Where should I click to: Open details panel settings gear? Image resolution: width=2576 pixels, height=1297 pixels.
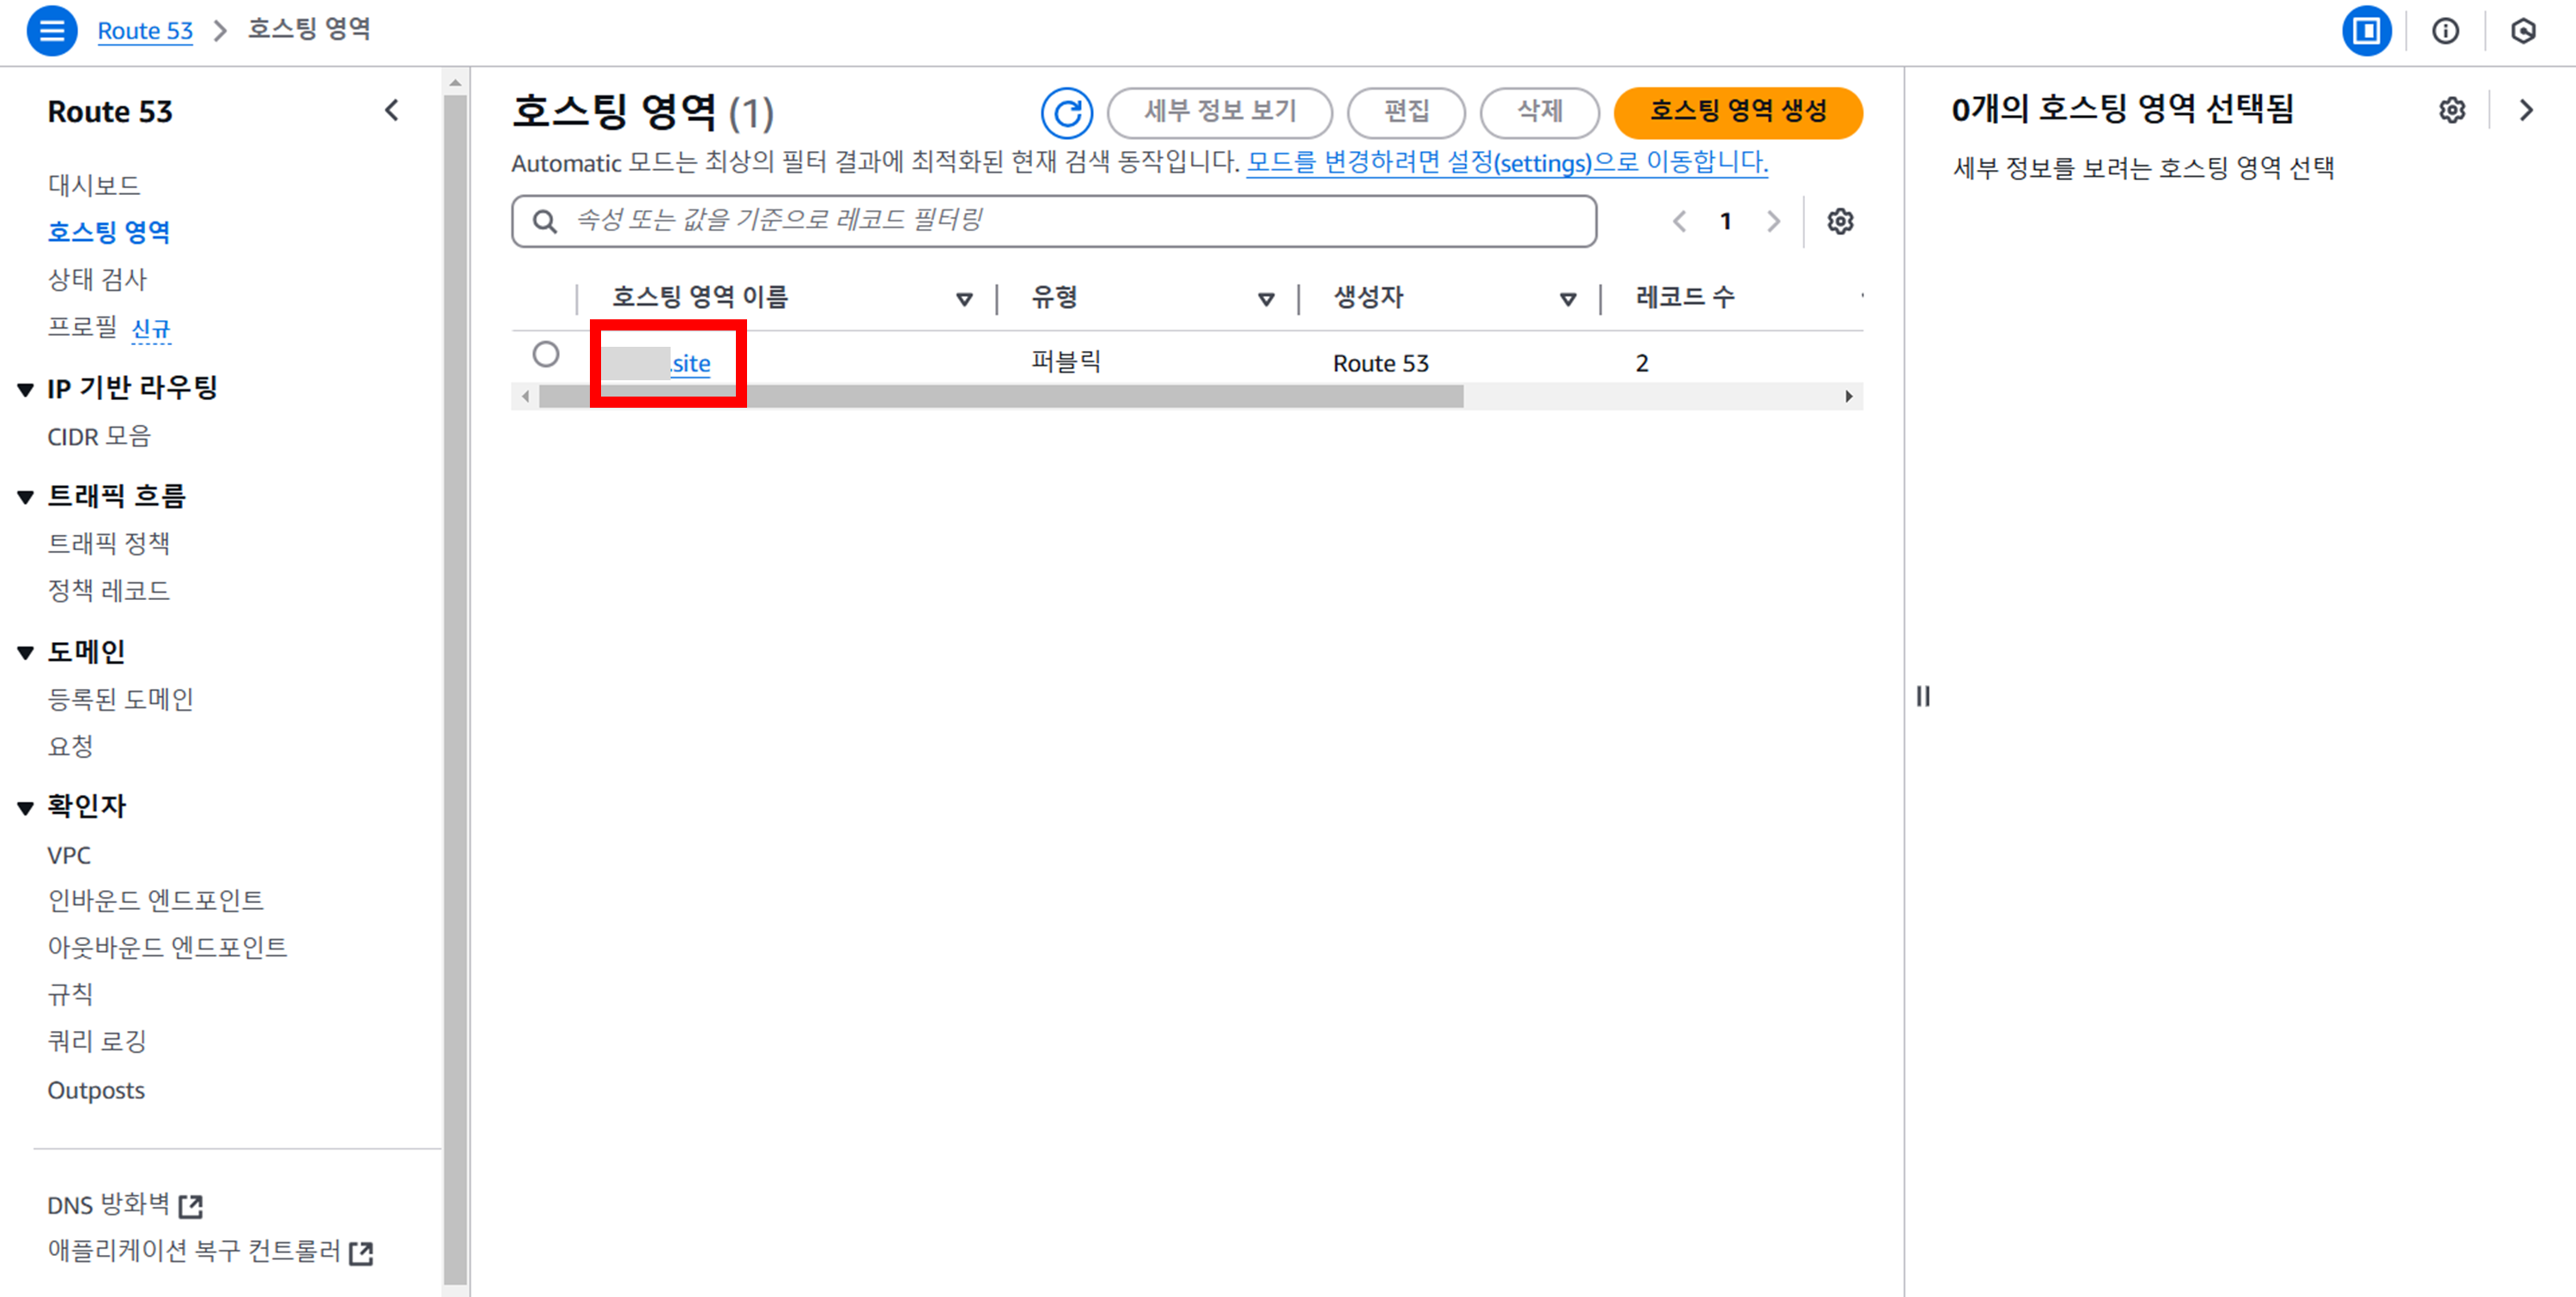click(2451, 110)
